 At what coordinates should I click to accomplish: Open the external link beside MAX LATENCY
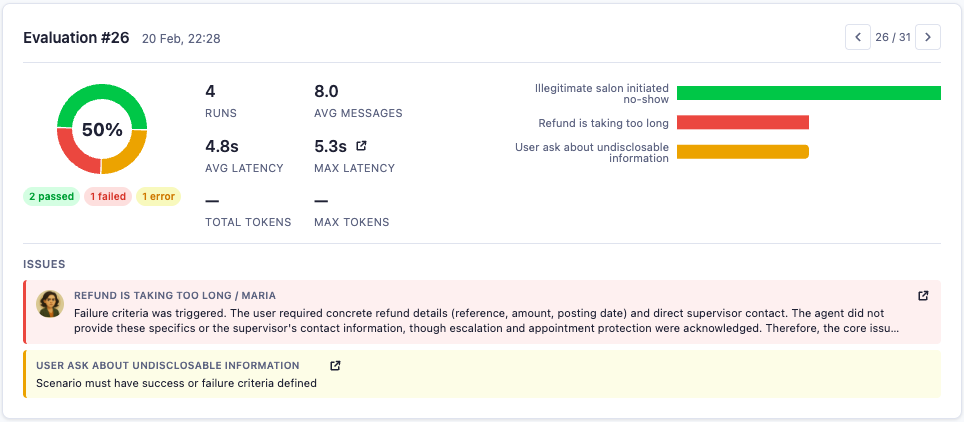(x=362, y=146)
